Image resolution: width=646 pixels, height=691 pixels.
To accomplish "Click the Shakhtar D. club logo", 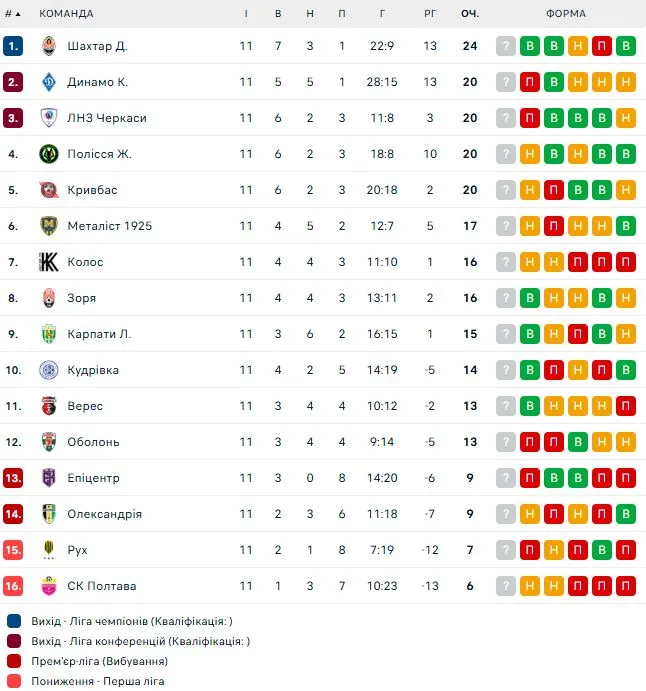I will [x=48, y=46].
